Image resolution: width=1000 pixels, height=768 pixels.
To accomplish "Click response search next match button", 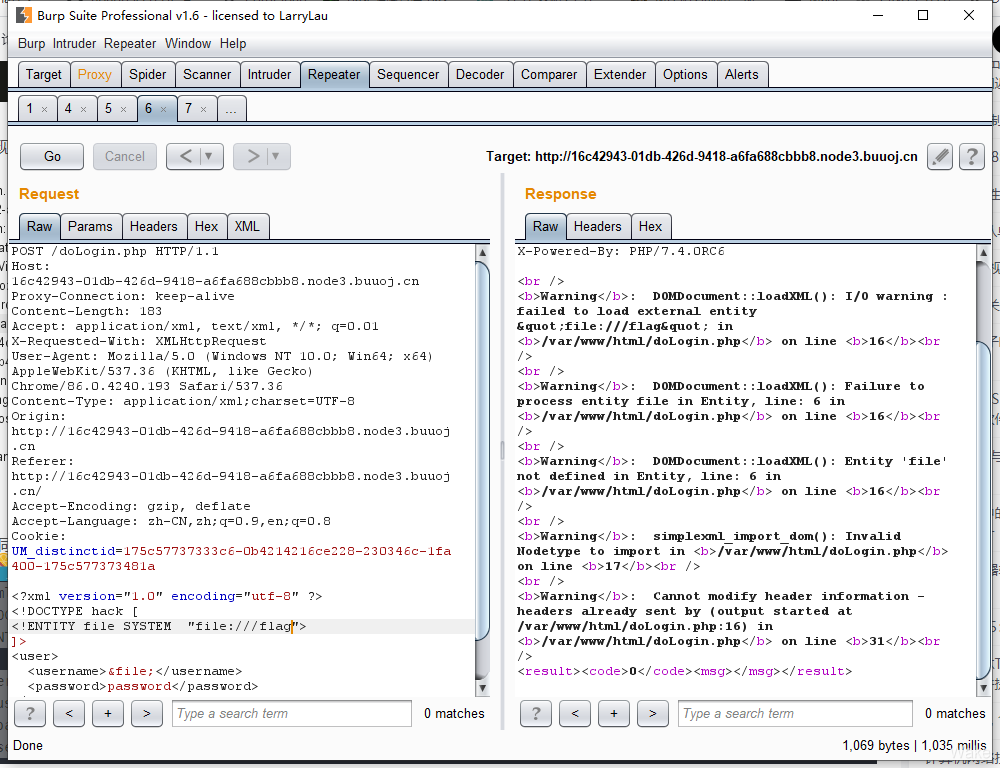I will pos(652,713).
